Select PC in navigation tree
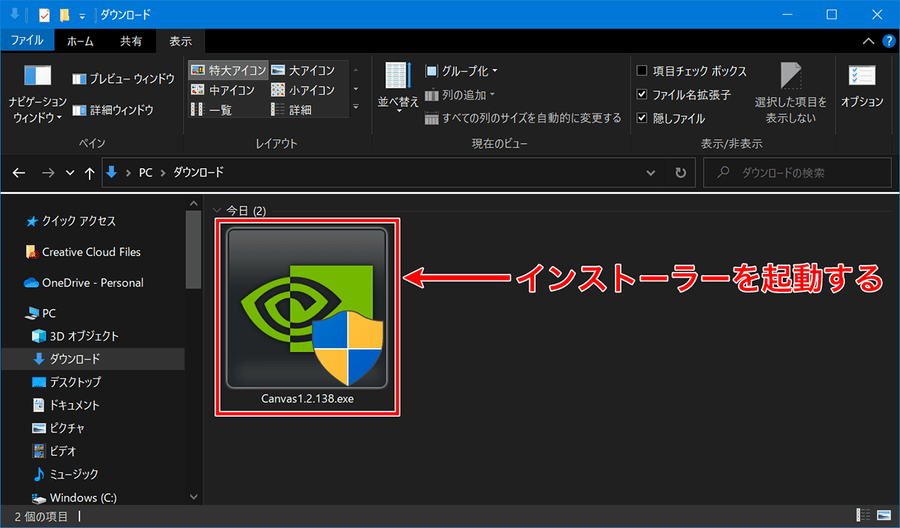The image size is (900, 528). pyautogui.click(x=41, y=313)
